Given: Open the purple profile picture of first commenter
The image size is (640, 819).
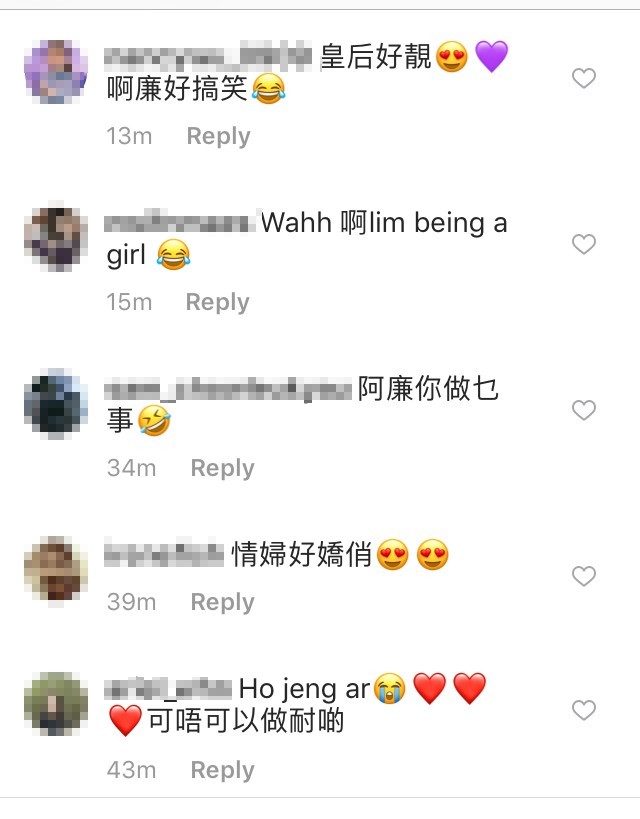Looking at the screenshot, I should tap(56, 72).
